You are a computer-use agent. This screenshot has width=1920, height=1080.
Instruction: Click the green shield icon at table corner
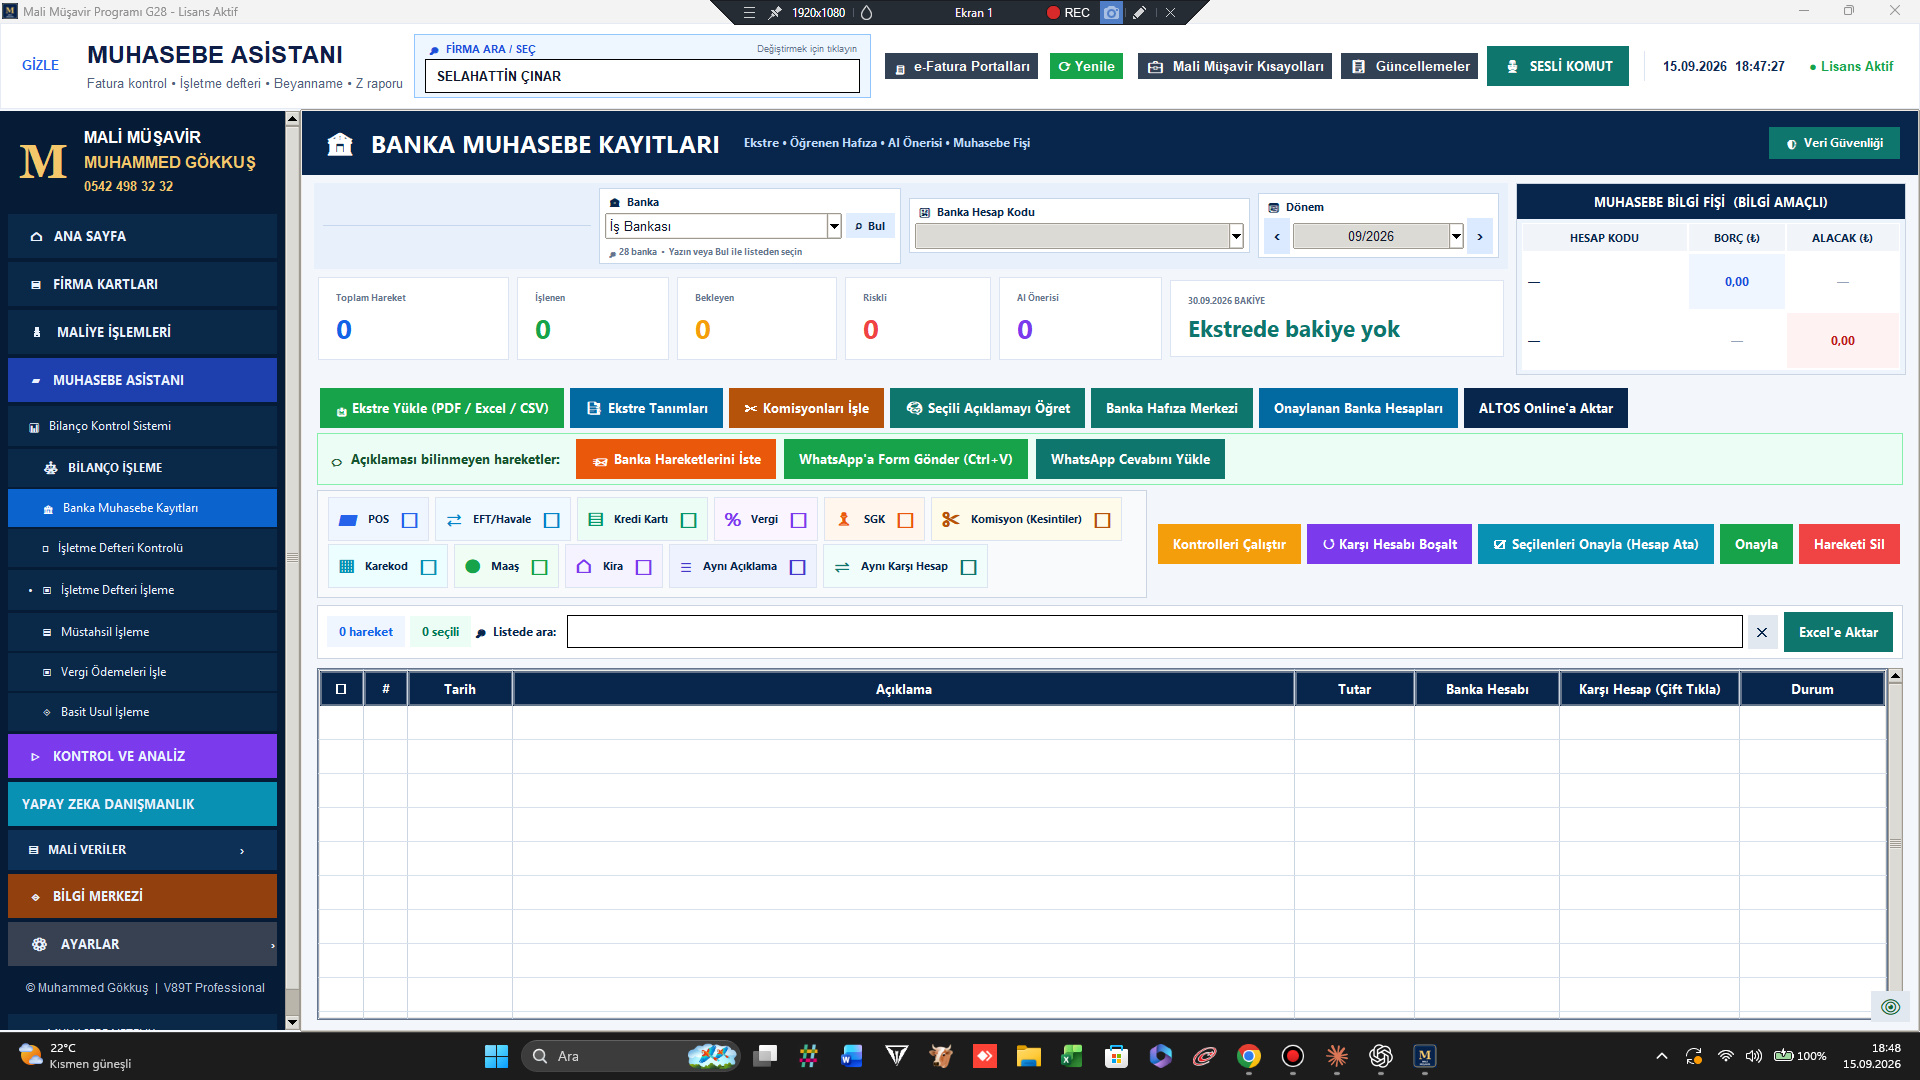[1890, 1006]
